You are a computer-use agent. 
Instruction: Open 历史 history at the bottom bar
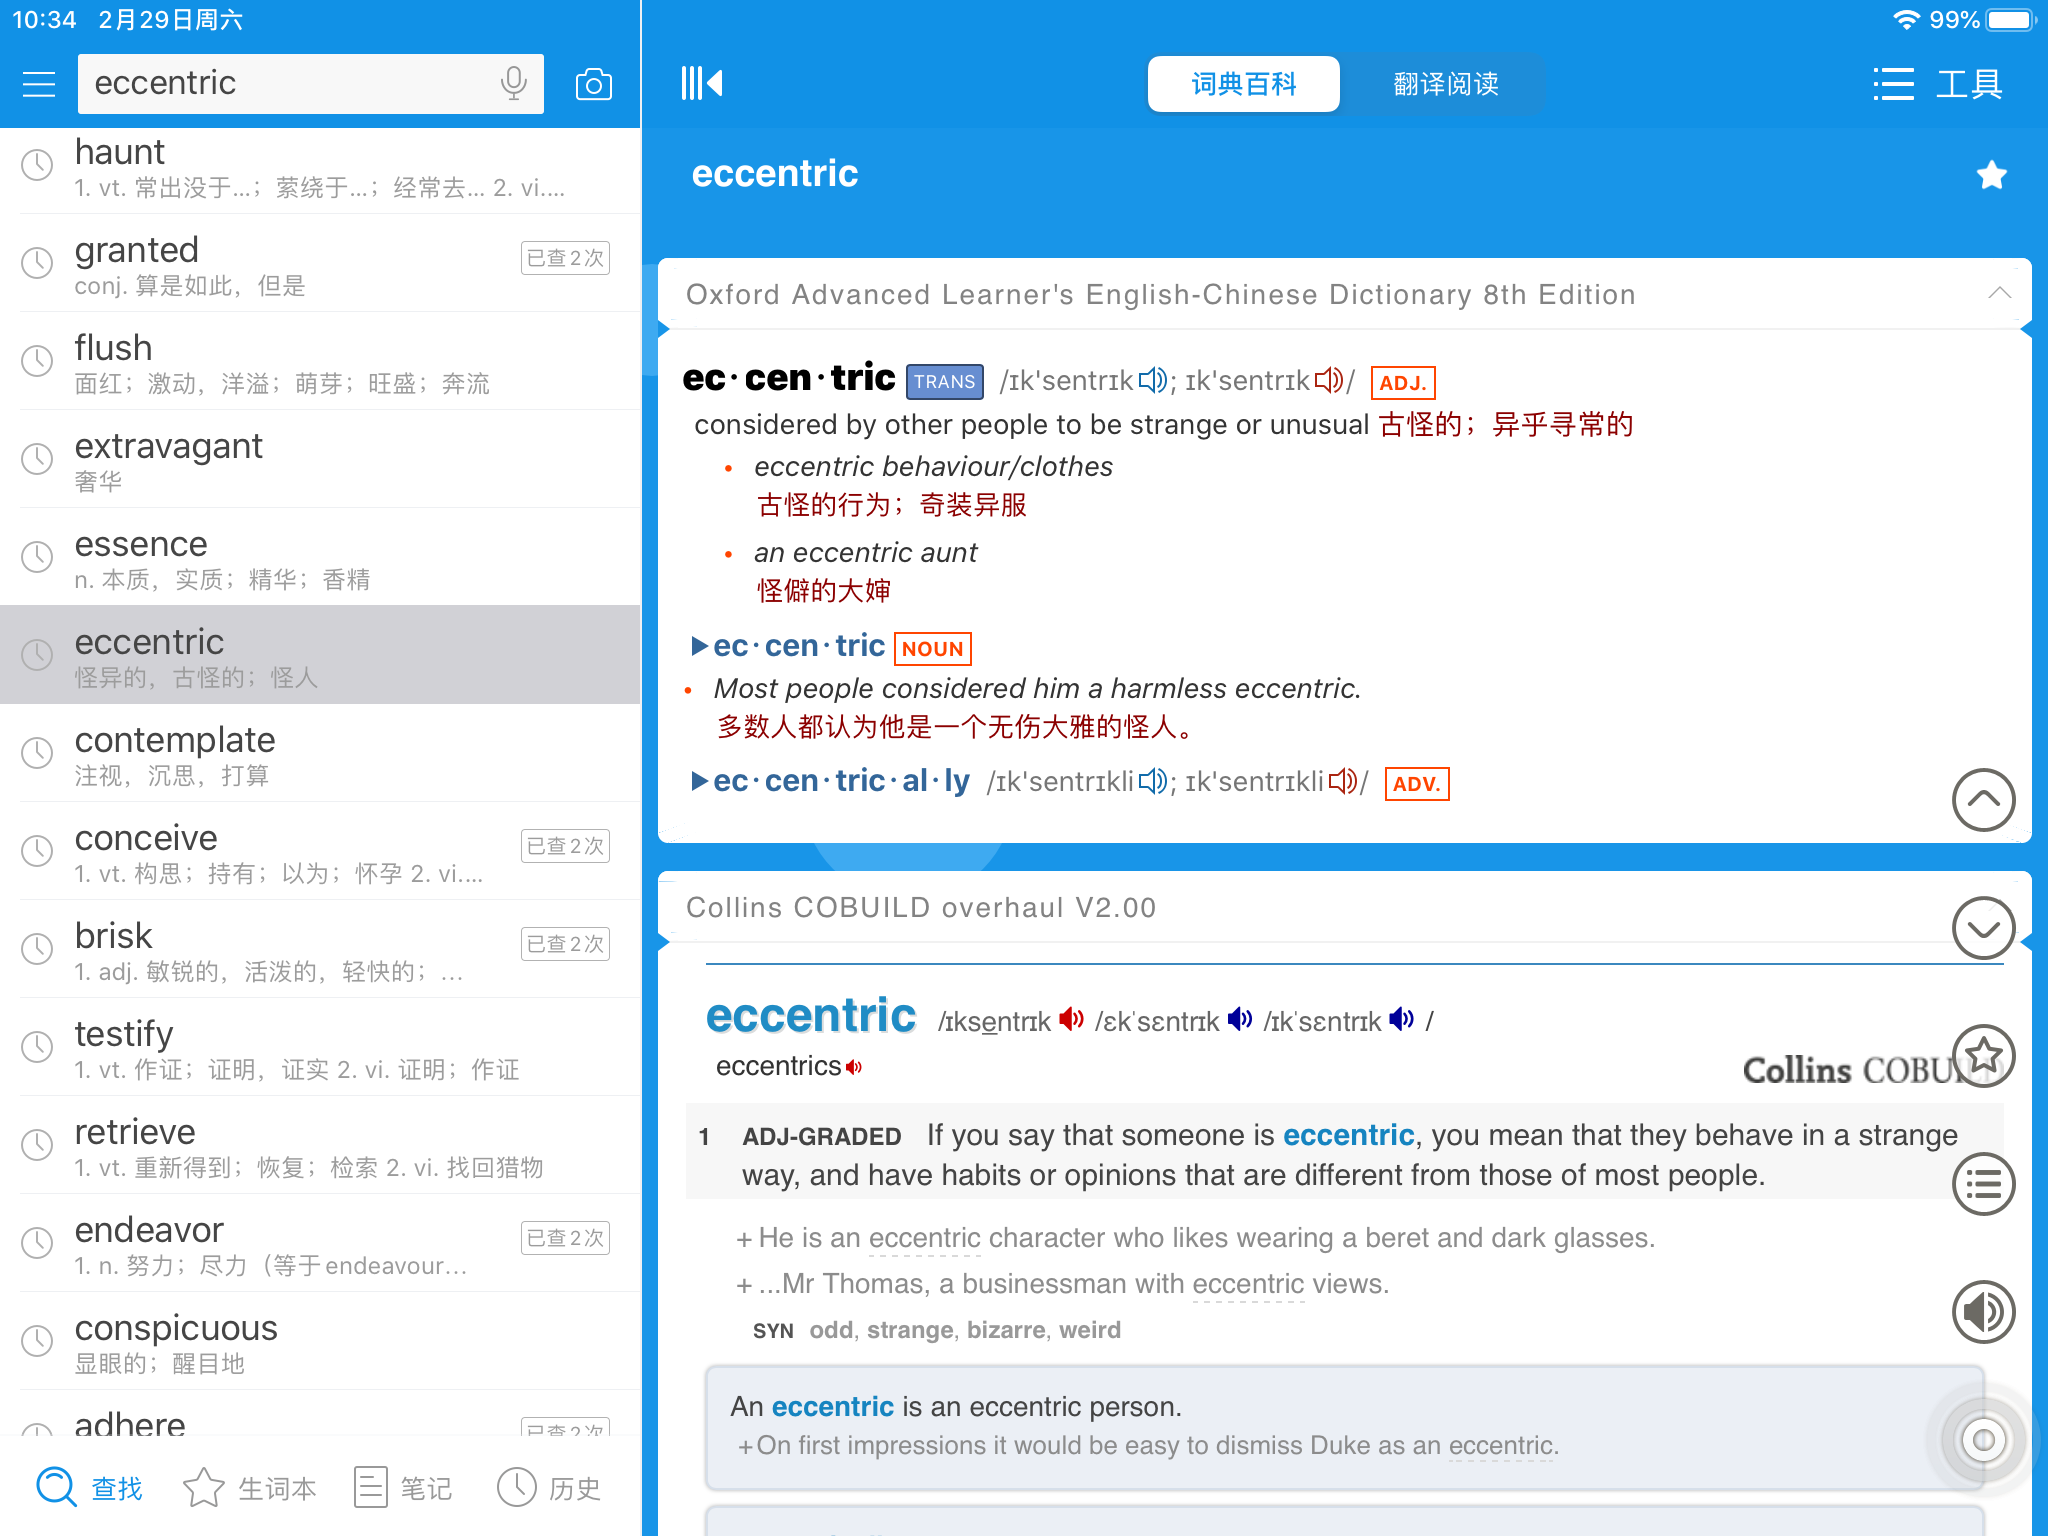pos(547,1487)
